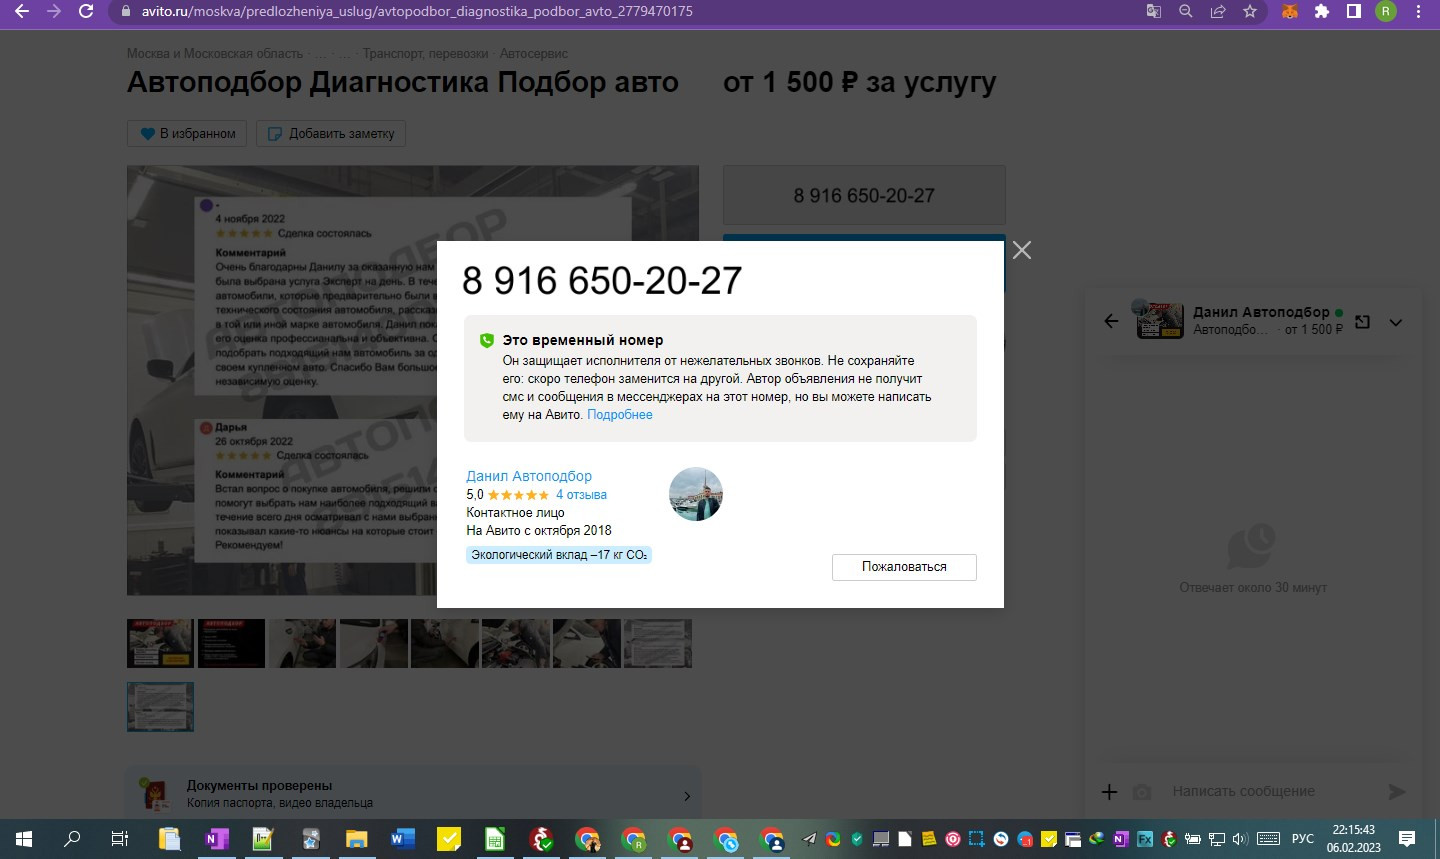Open the Chrome three-dot menu
The image size is (1440, 859).
pos(1419,12)
